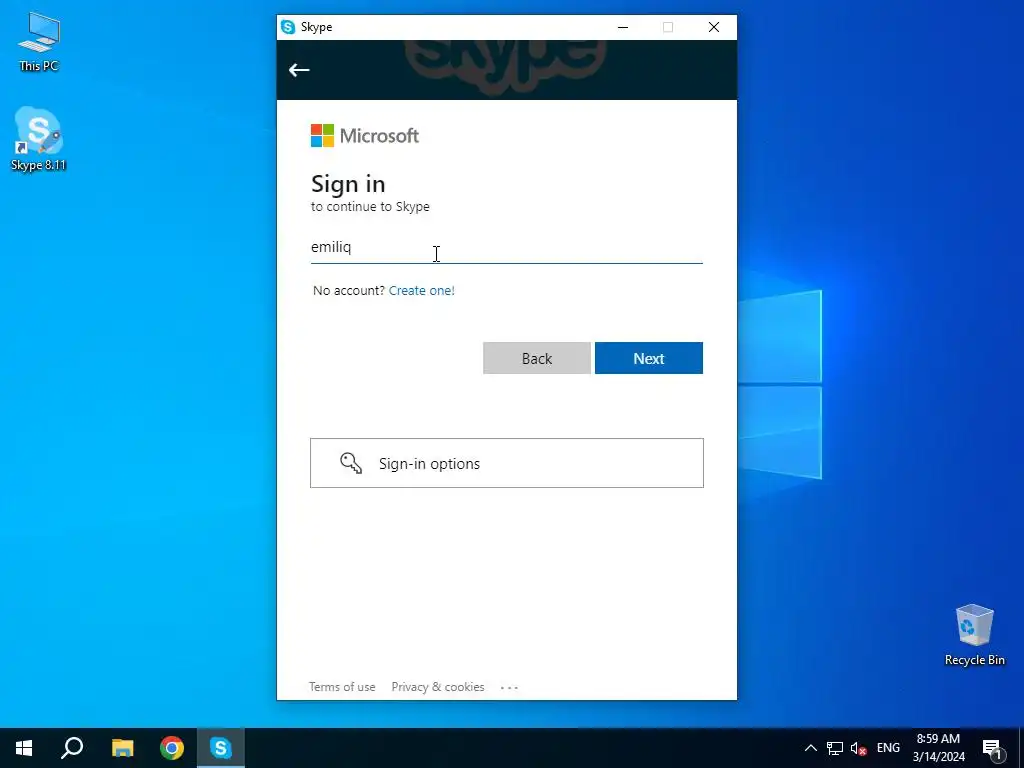Click the back arrow in Skype header
Image resolution: width=1024 pixels, height=768 pixels.
[x=299, y=70]
